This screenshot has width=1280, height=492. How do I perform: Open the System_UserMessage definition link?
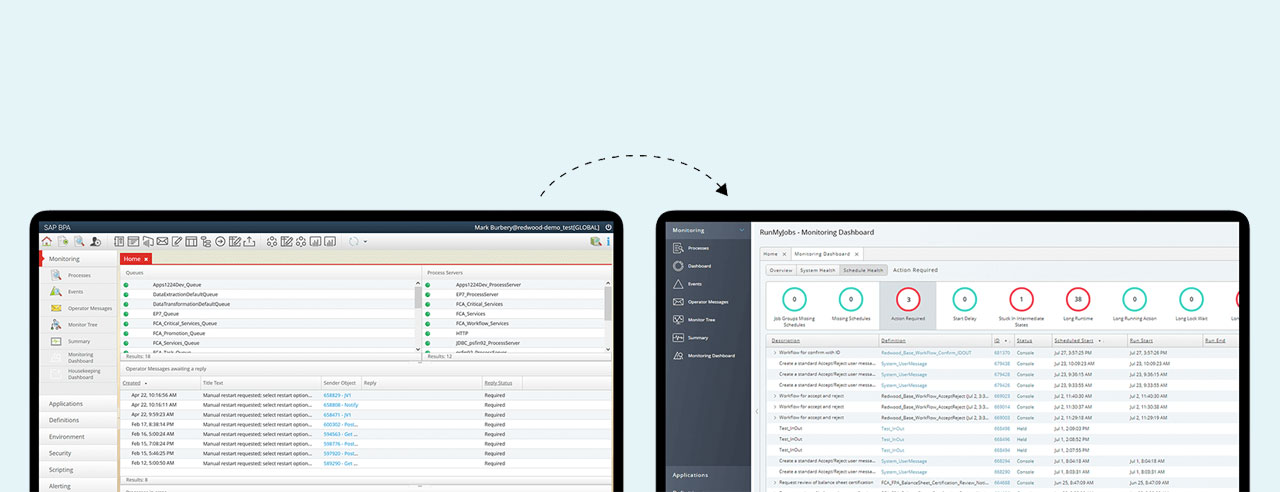coord(903,364)
